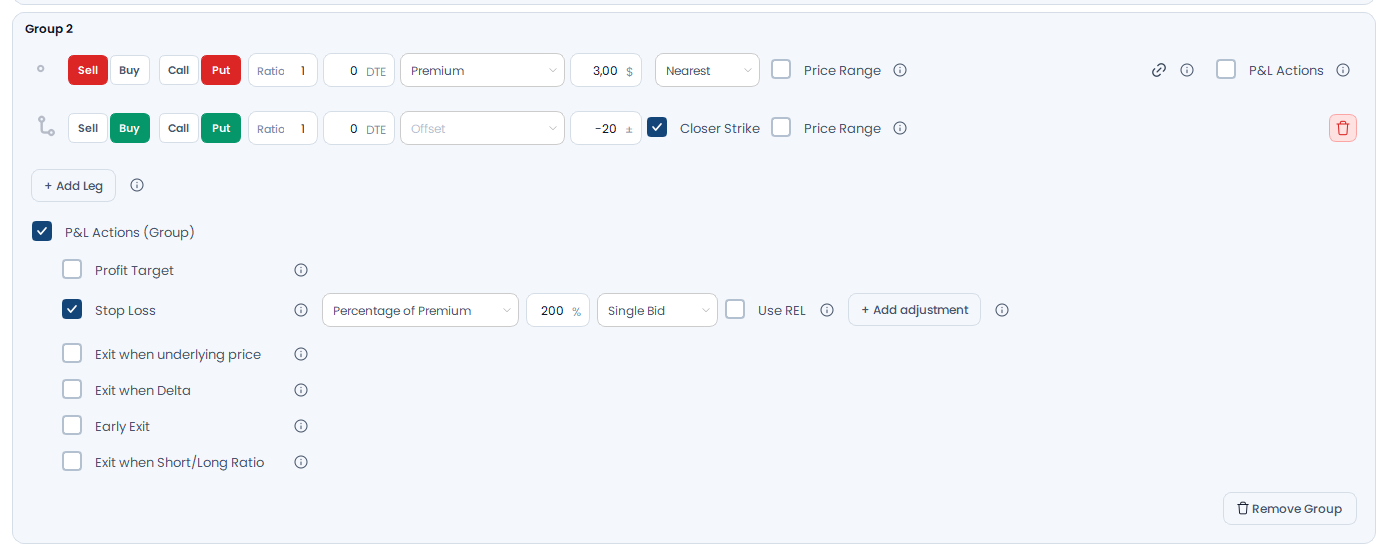The width and height of the screenshot is (1388, 550).
Task: Click the Remove Group button
Action: (x=1289, y=508)
